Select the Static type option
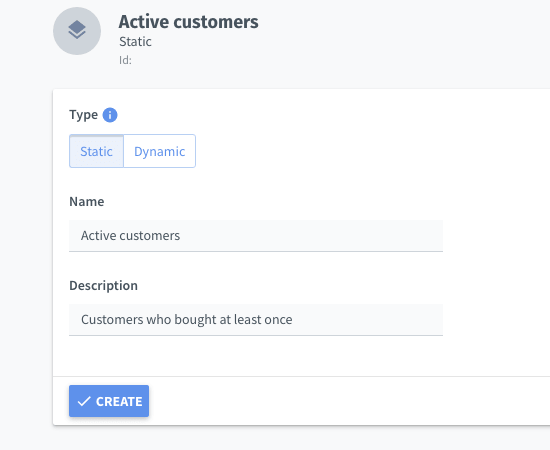This screenshot has height=450, width=550. coord(96,151)
